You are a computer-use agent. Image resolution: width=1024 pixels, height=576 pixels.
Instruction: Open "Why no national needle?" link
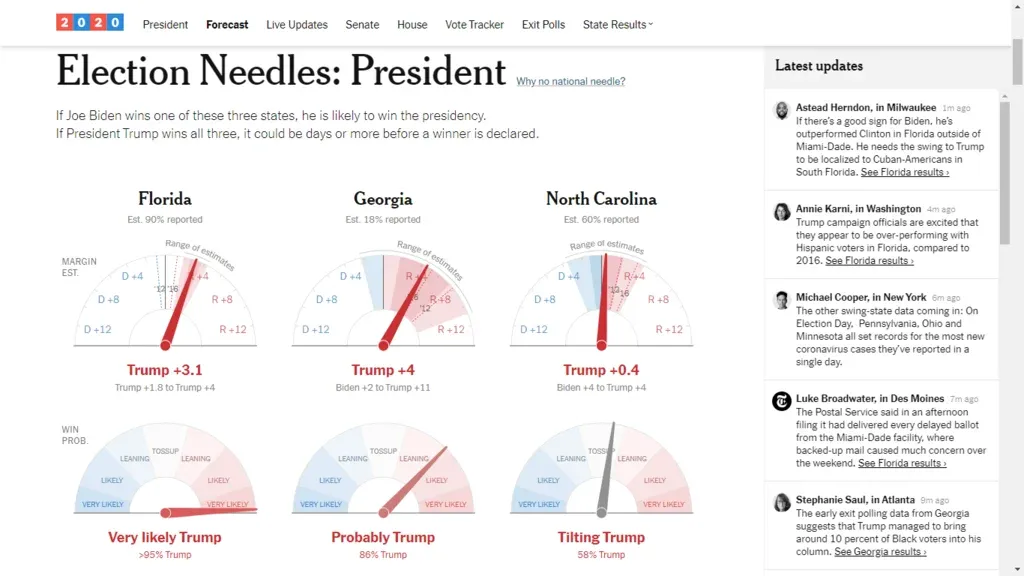click(571, 82)
